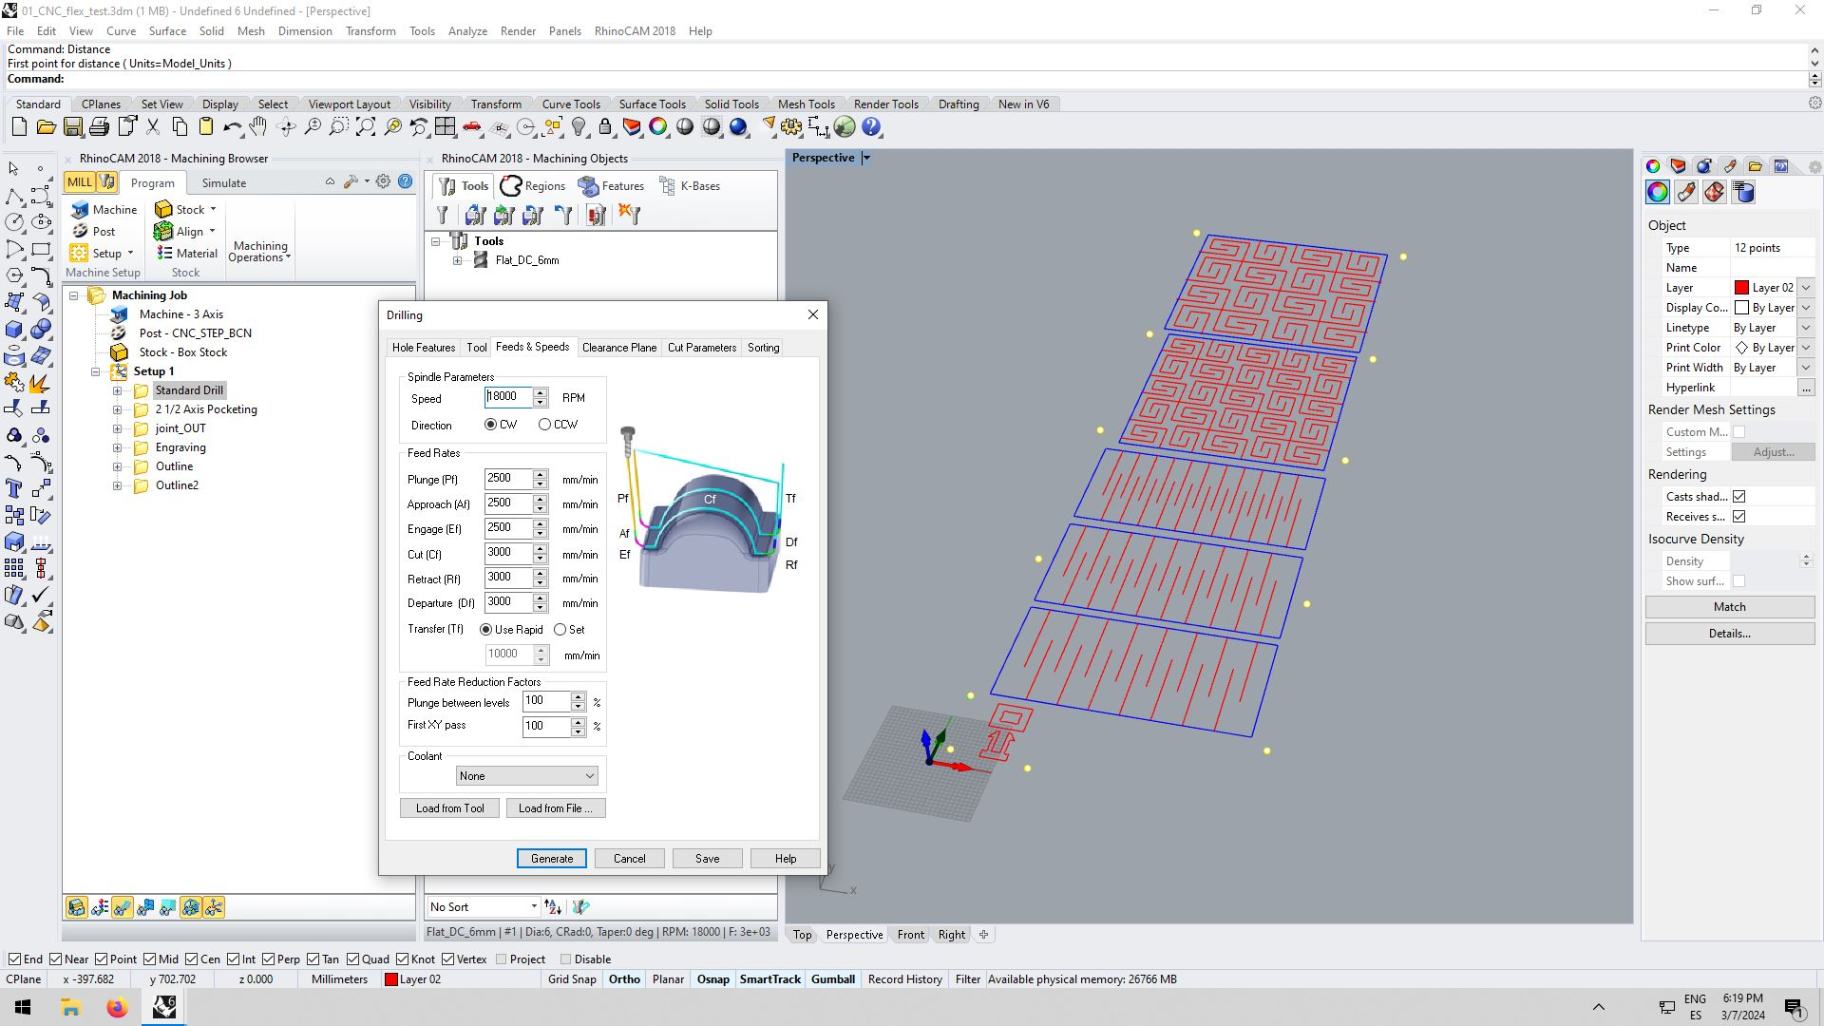Open file using the folder icon

[46, 127]
